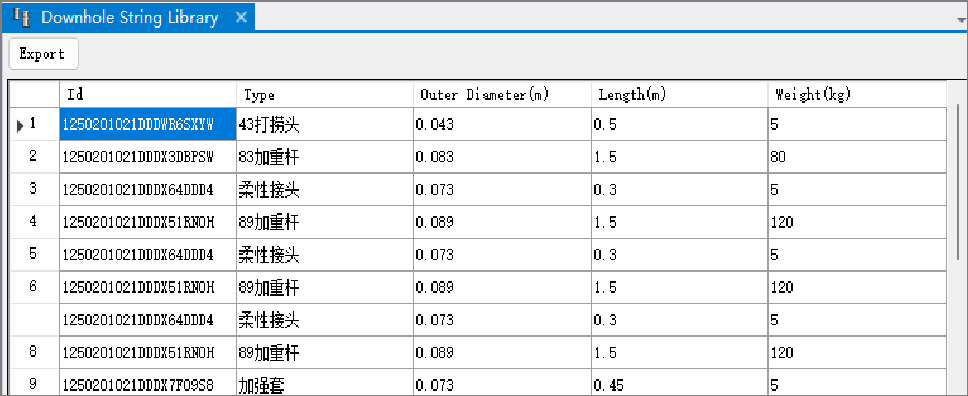Click the Export button
Image resolution: width=968 pixels, height=396 pixels.
(43, 54)
